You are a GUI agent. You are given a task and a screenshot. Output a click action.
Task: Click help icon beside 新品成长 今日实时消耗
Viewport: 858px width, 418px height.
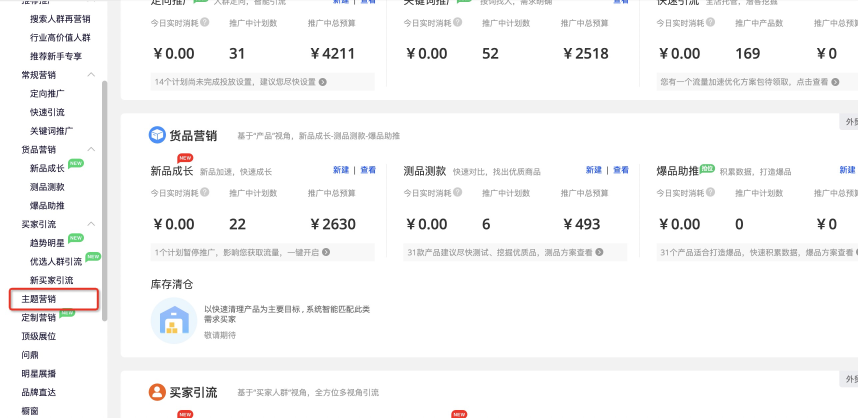click(x=205, y=192)
